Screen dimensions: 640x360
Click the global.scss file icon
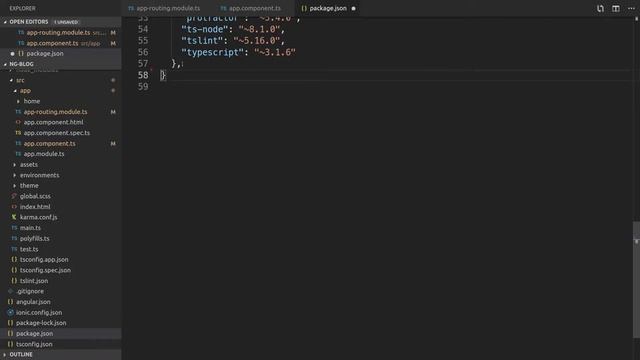coord(14,196)
